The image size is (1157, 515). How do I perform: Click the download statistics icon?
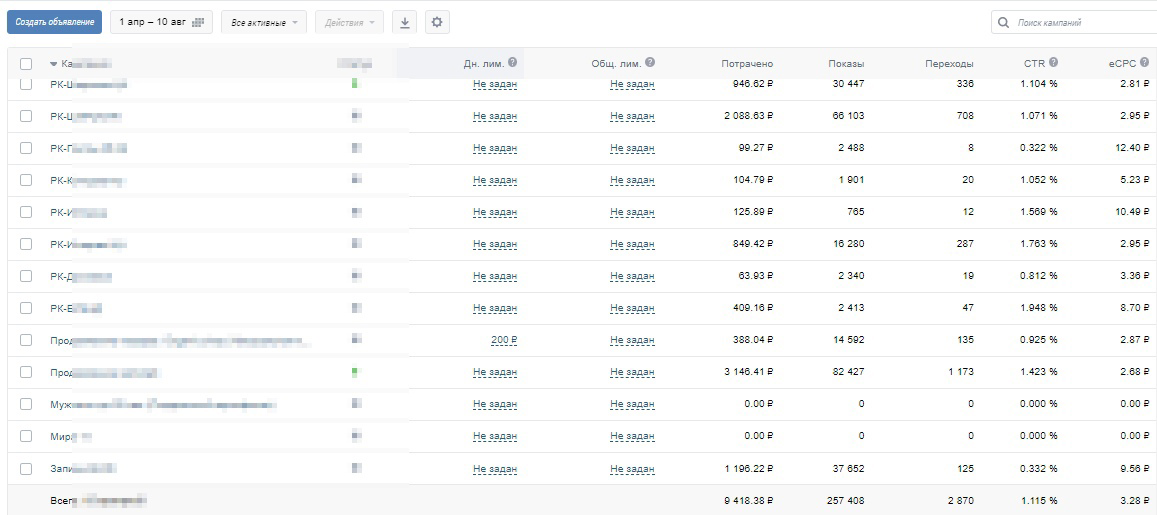pos(404,22)
